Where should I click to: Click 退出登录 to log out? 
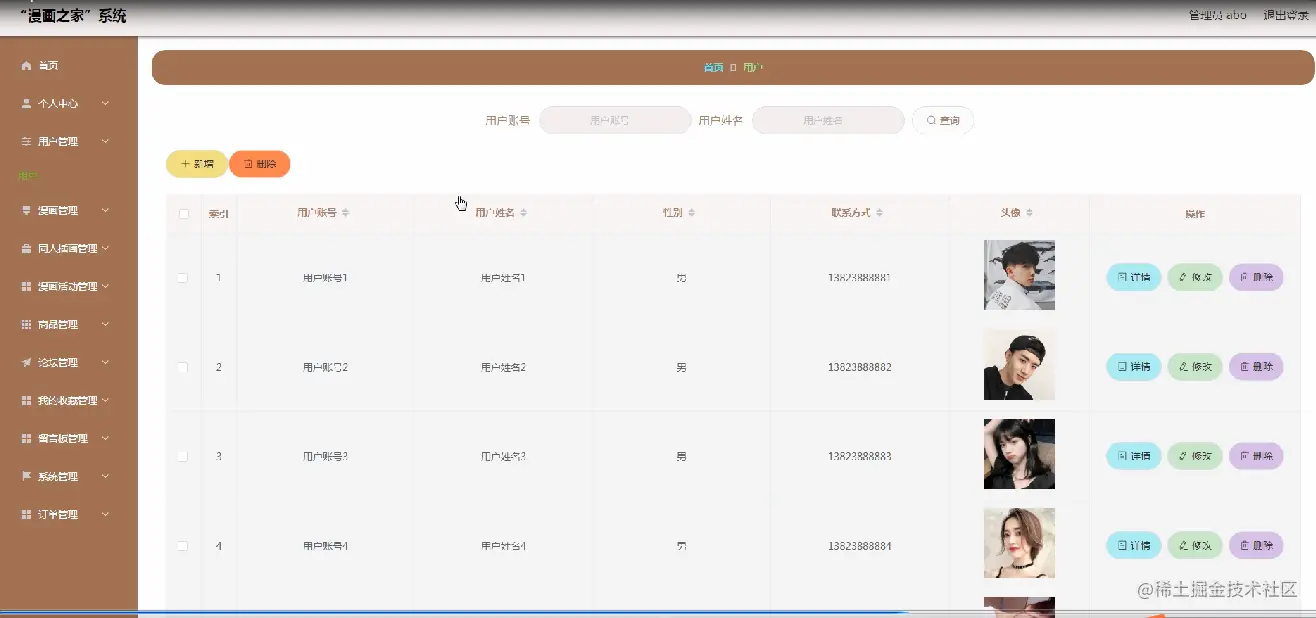[x=1285, y=15]
